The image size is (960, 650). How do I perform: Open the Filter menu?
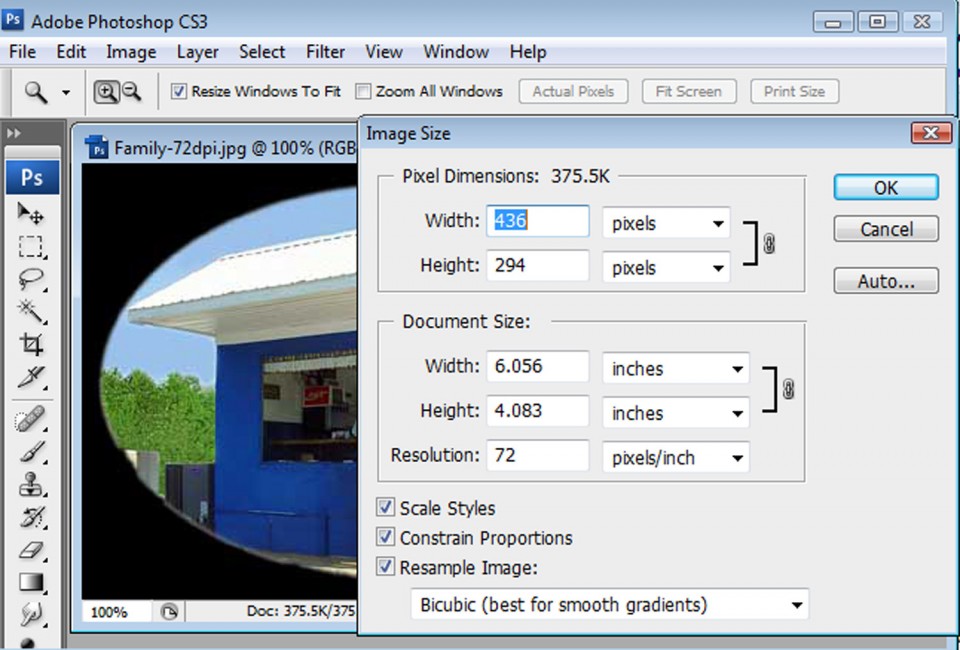coord(325,51)
